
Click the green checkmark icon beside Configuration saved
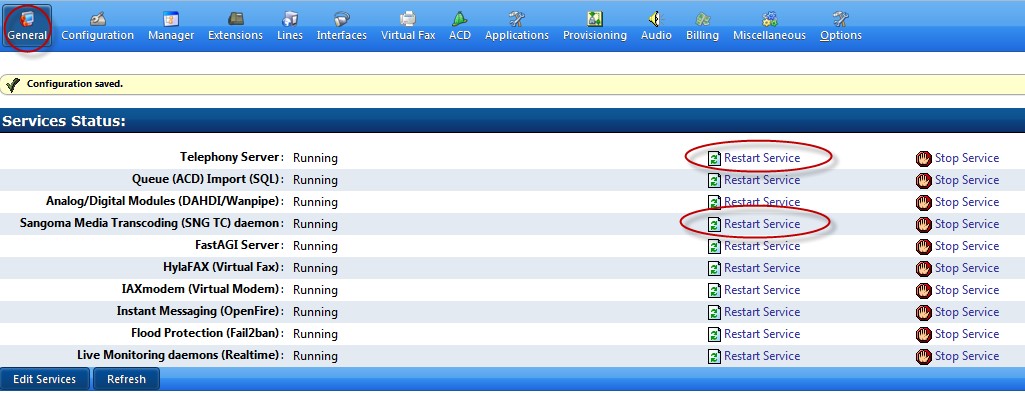point(12,84)
